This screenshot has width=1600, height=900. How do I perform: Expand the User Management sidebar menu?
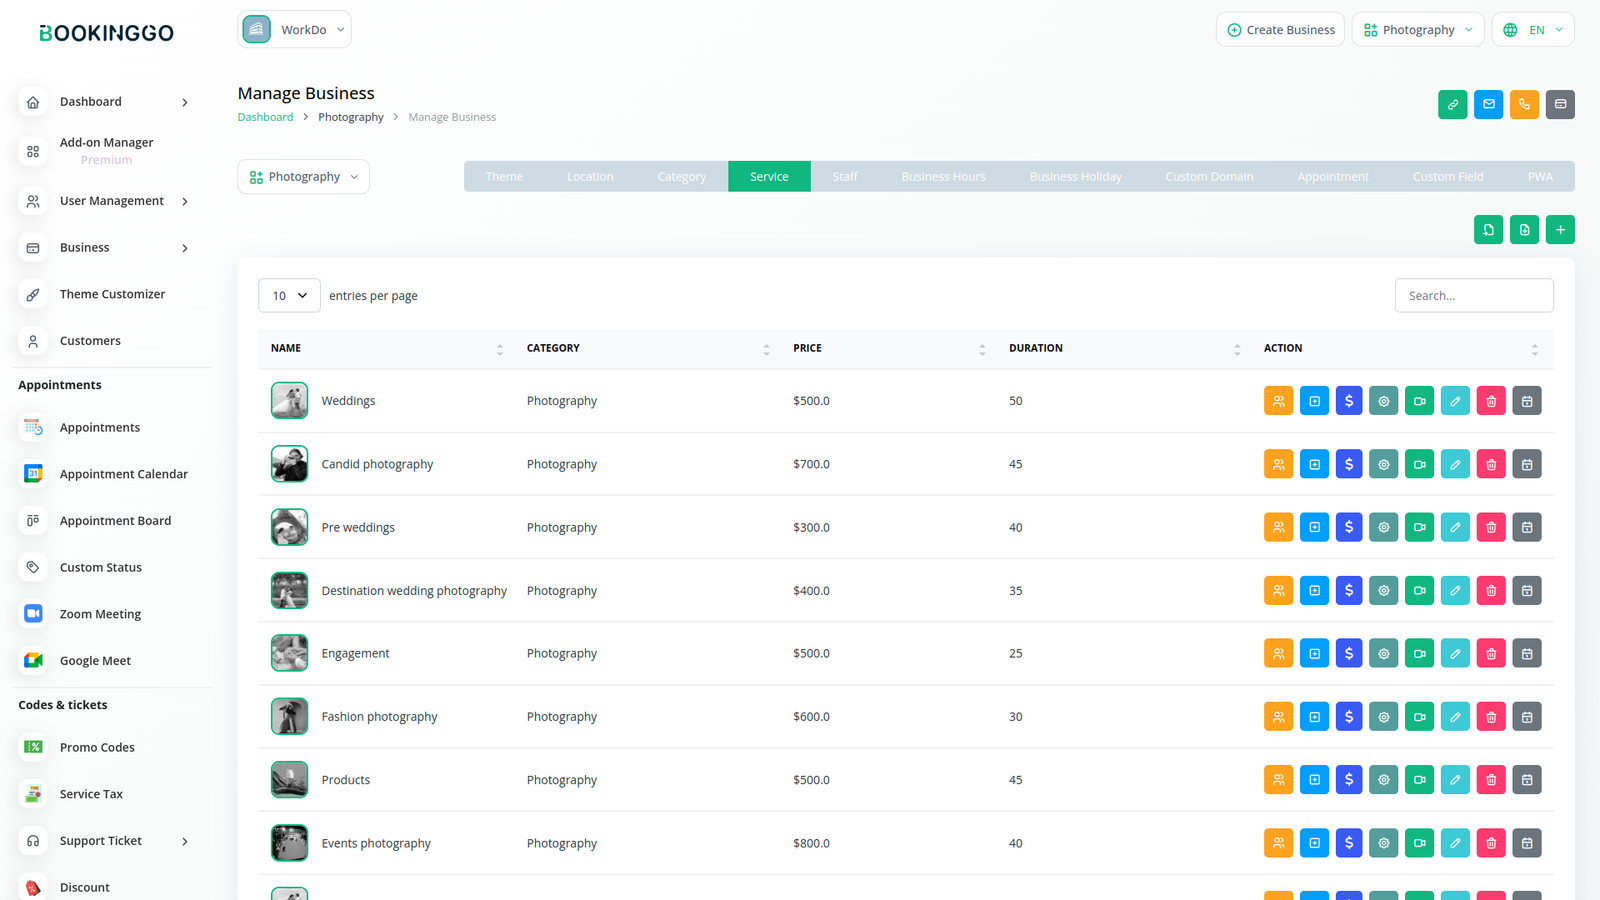111,201
